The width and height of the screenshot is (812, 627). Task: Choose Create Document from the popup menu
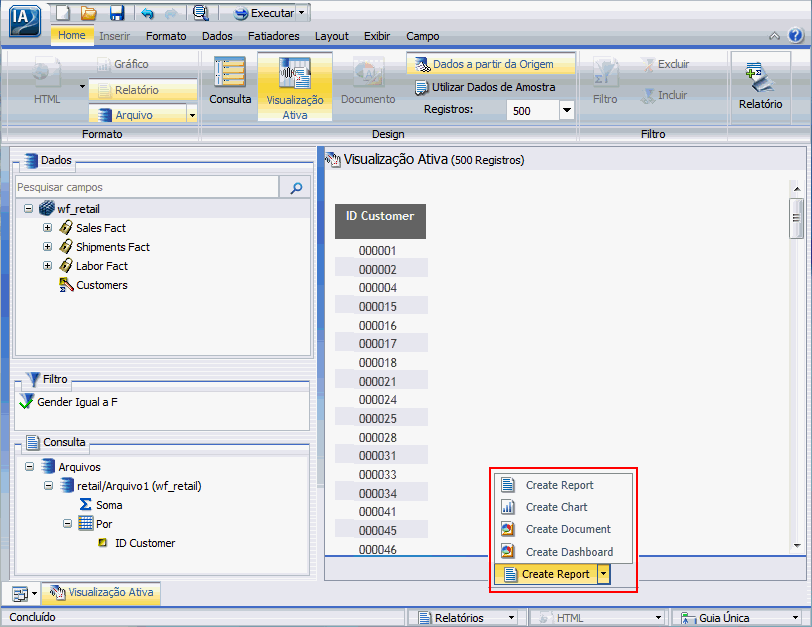(563, 529)
